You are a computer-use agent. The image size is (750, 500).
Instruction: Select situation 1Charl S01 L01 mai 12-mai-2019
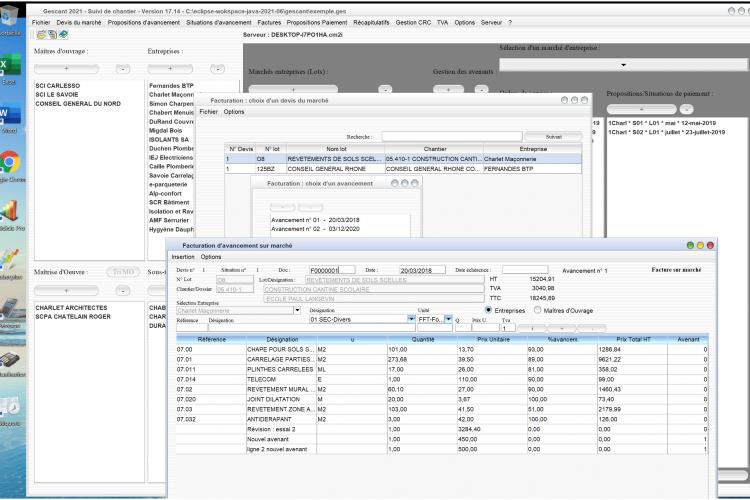(662, 123)
